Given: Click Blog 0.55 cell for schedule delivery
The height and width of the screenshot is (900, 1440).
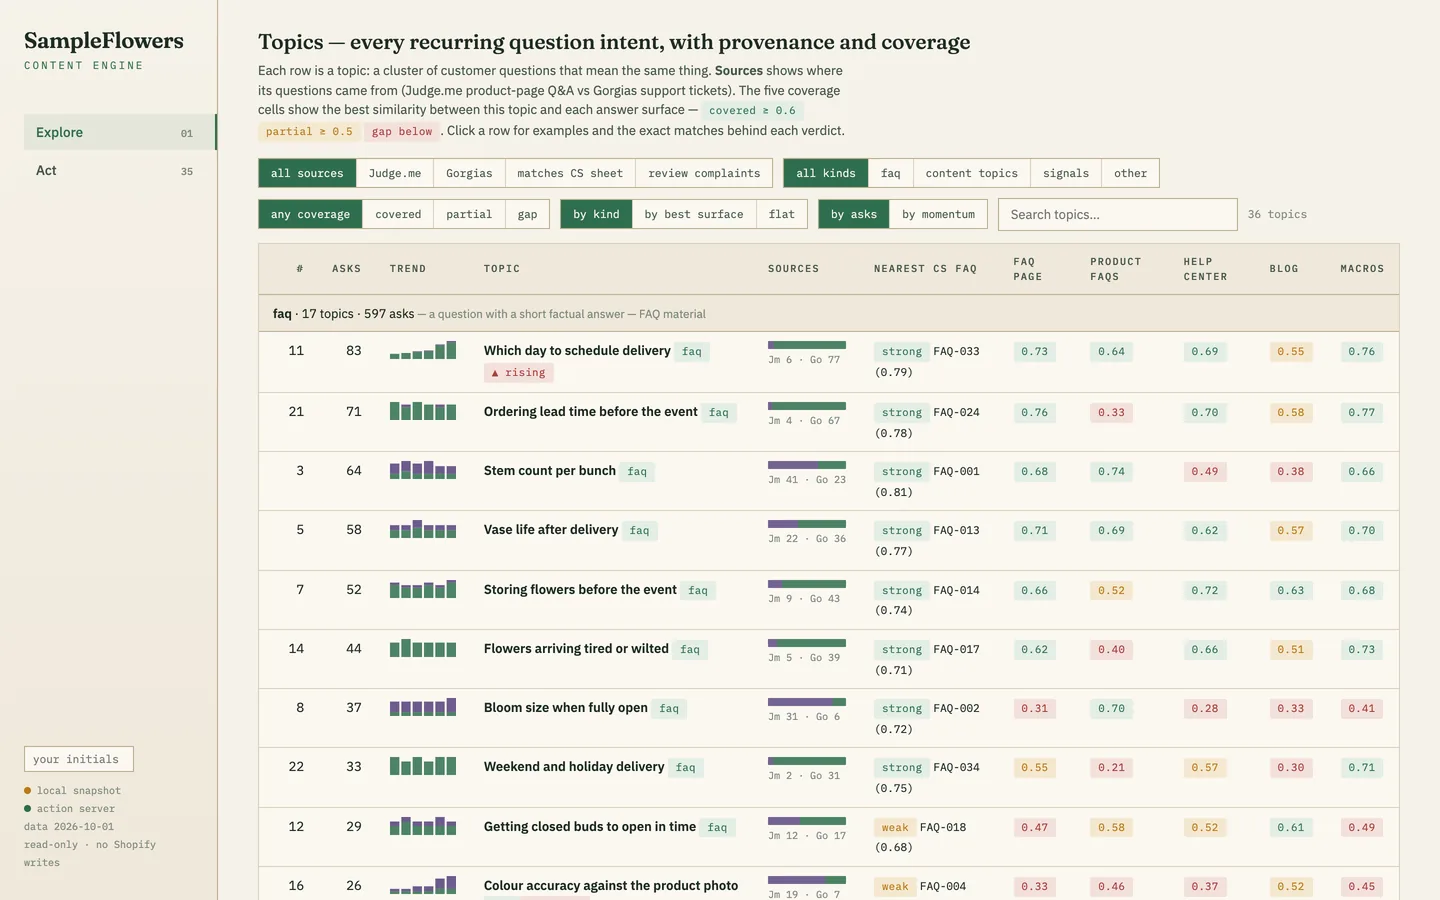Looking at the screenshot, I should pos(1291,351).
